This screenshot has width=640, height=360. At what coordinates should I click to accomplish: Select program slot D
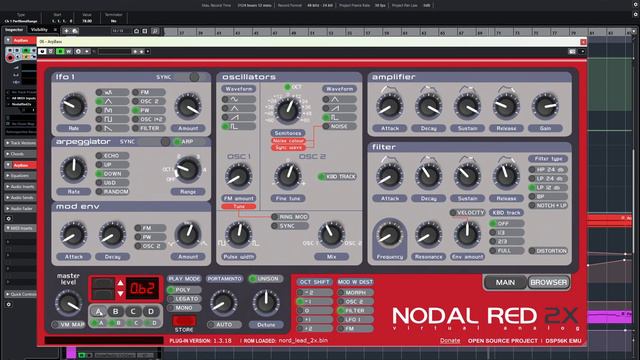pos(151,311)
